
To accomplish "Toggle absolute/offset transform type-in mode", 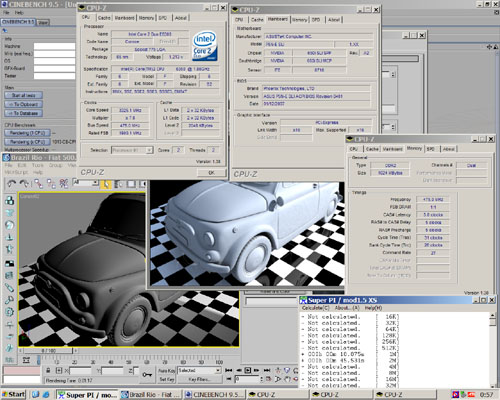I will point(59,371).
